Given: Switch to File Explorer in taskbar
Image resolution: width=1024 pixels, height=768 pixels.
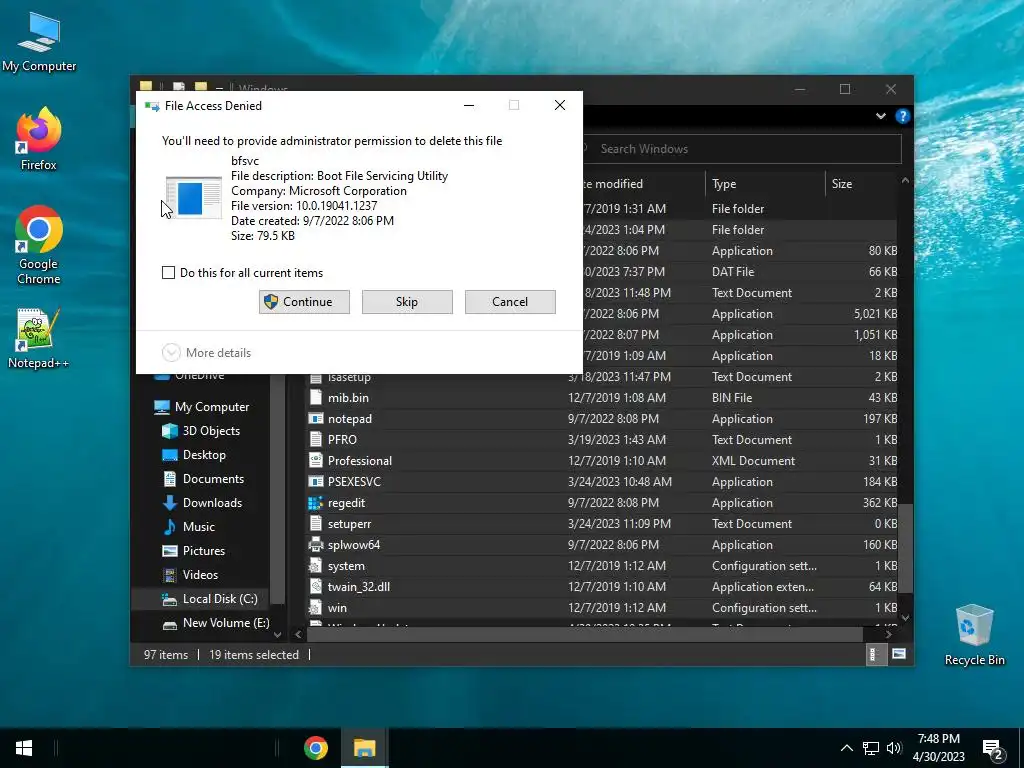Looking at the screenshot, I should [x=364, y=748].
